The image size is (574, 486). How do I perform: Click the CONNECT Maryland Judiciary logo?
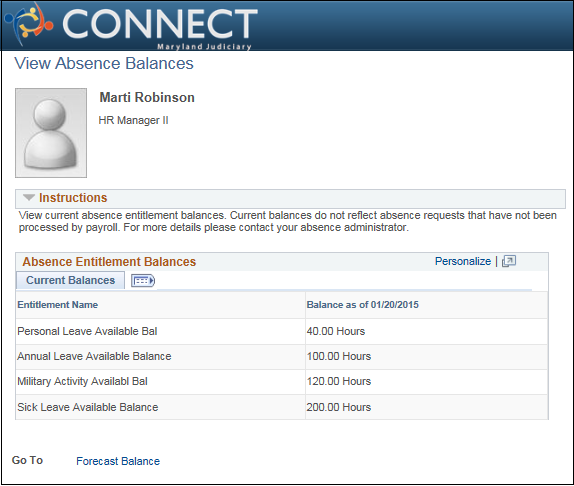click(131, 26)
